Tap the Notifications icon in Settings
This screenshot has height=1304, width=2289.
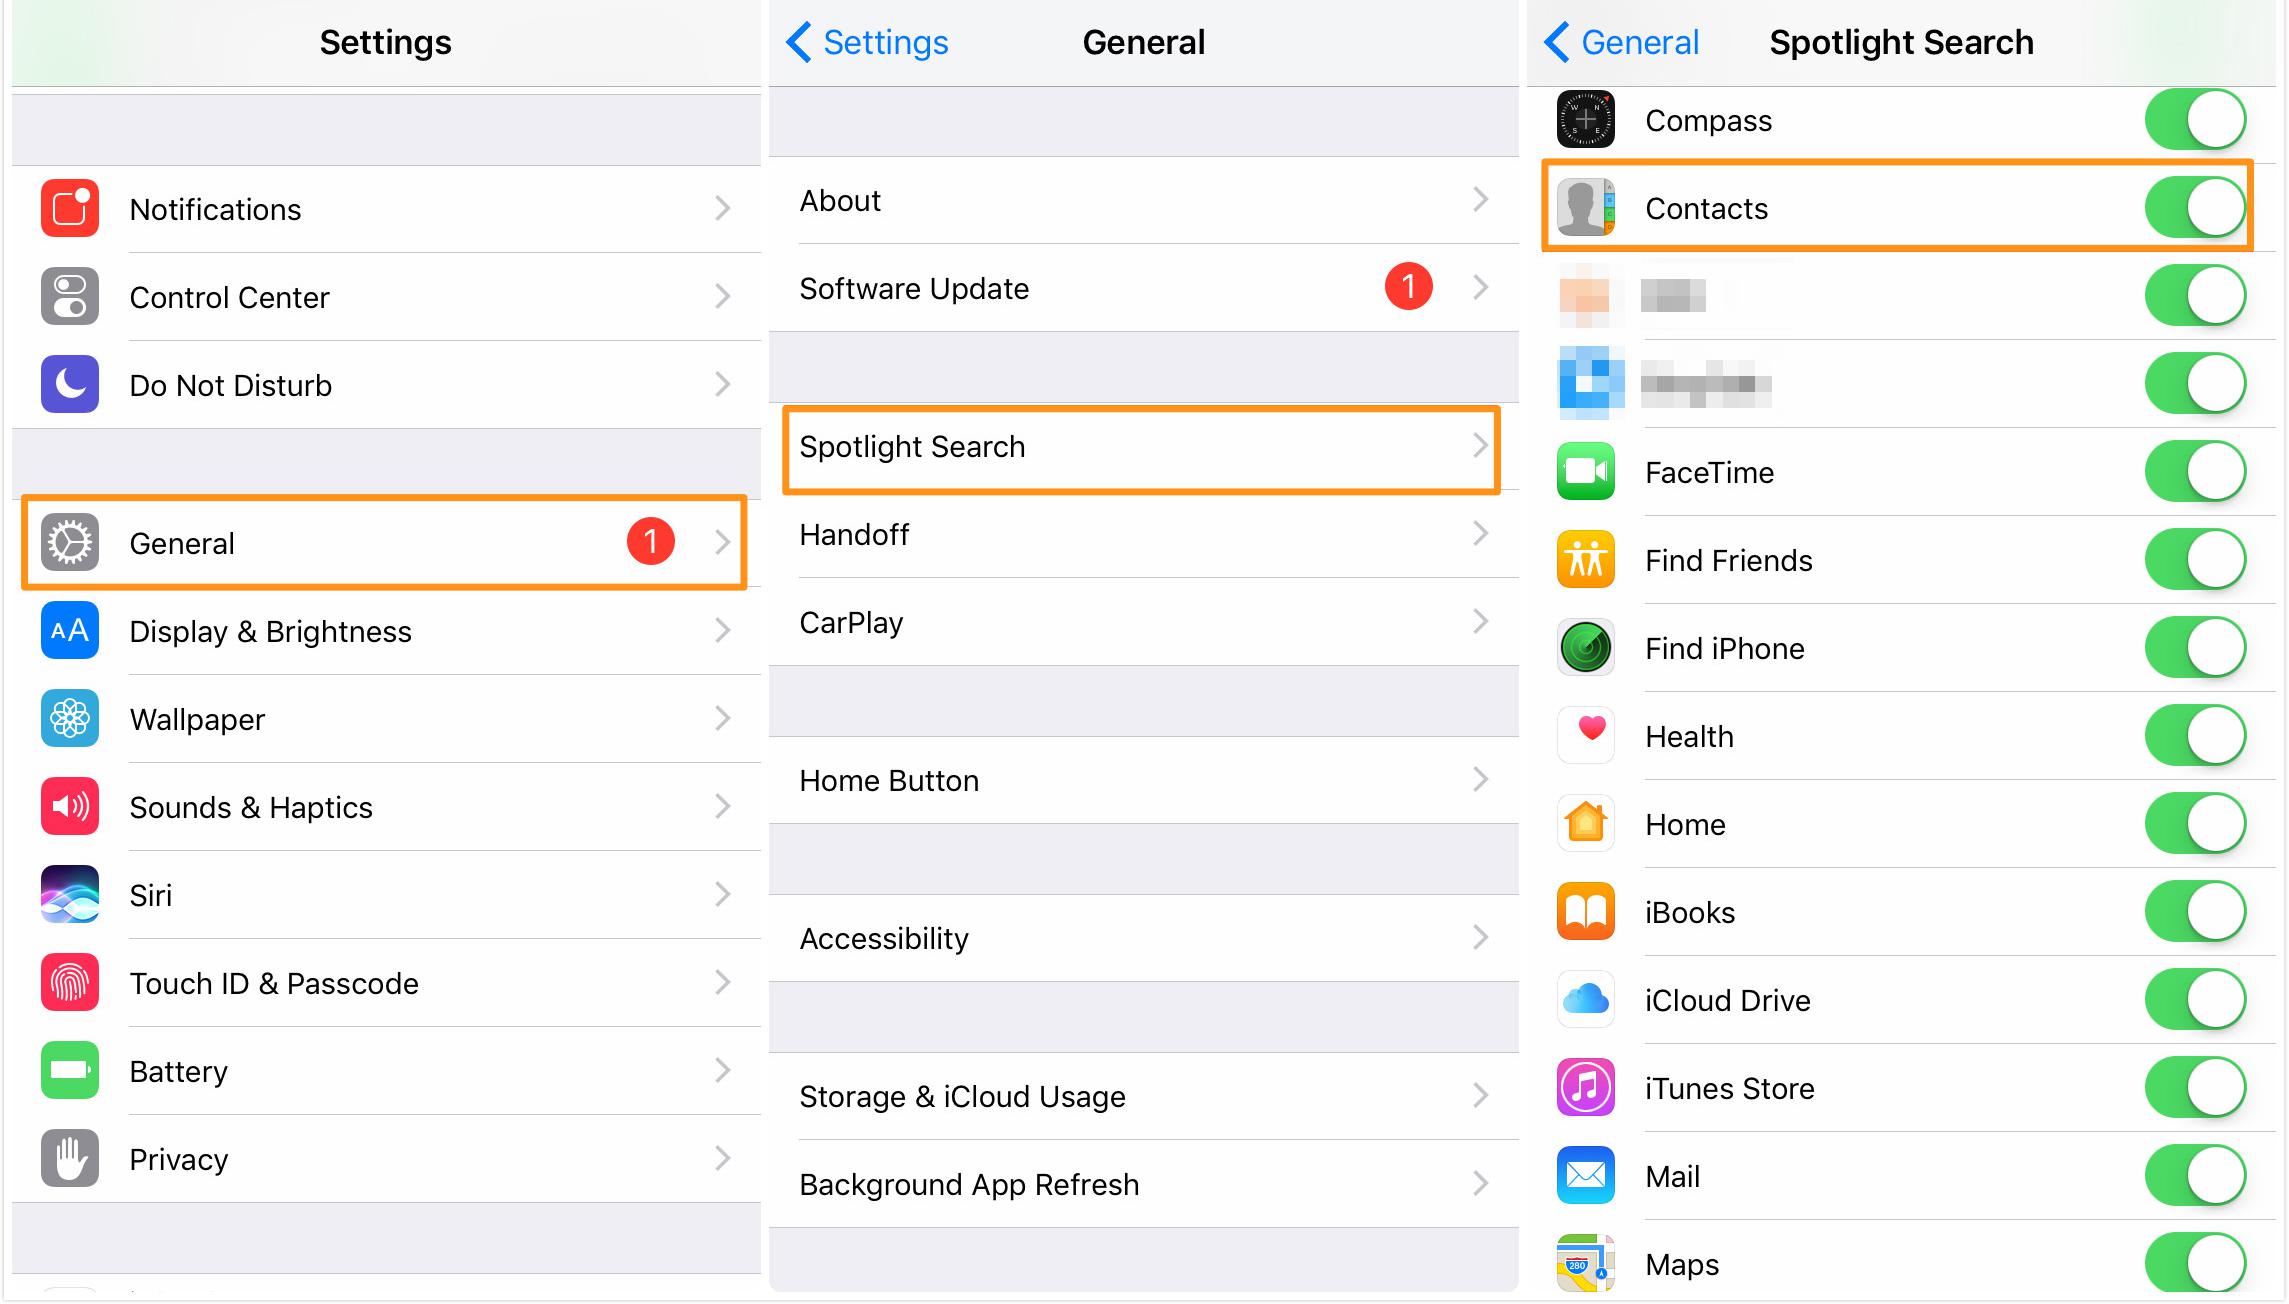coord(70,209)
